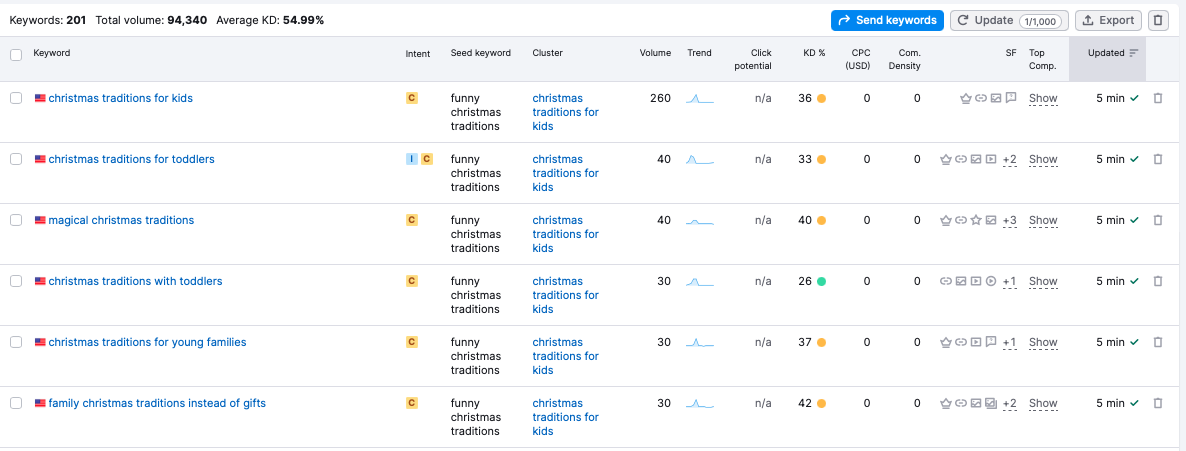Click green KD dot for 'christmas traditions with toddlers'
Screen dimensions: 1186x451
(x=821, y=282)
